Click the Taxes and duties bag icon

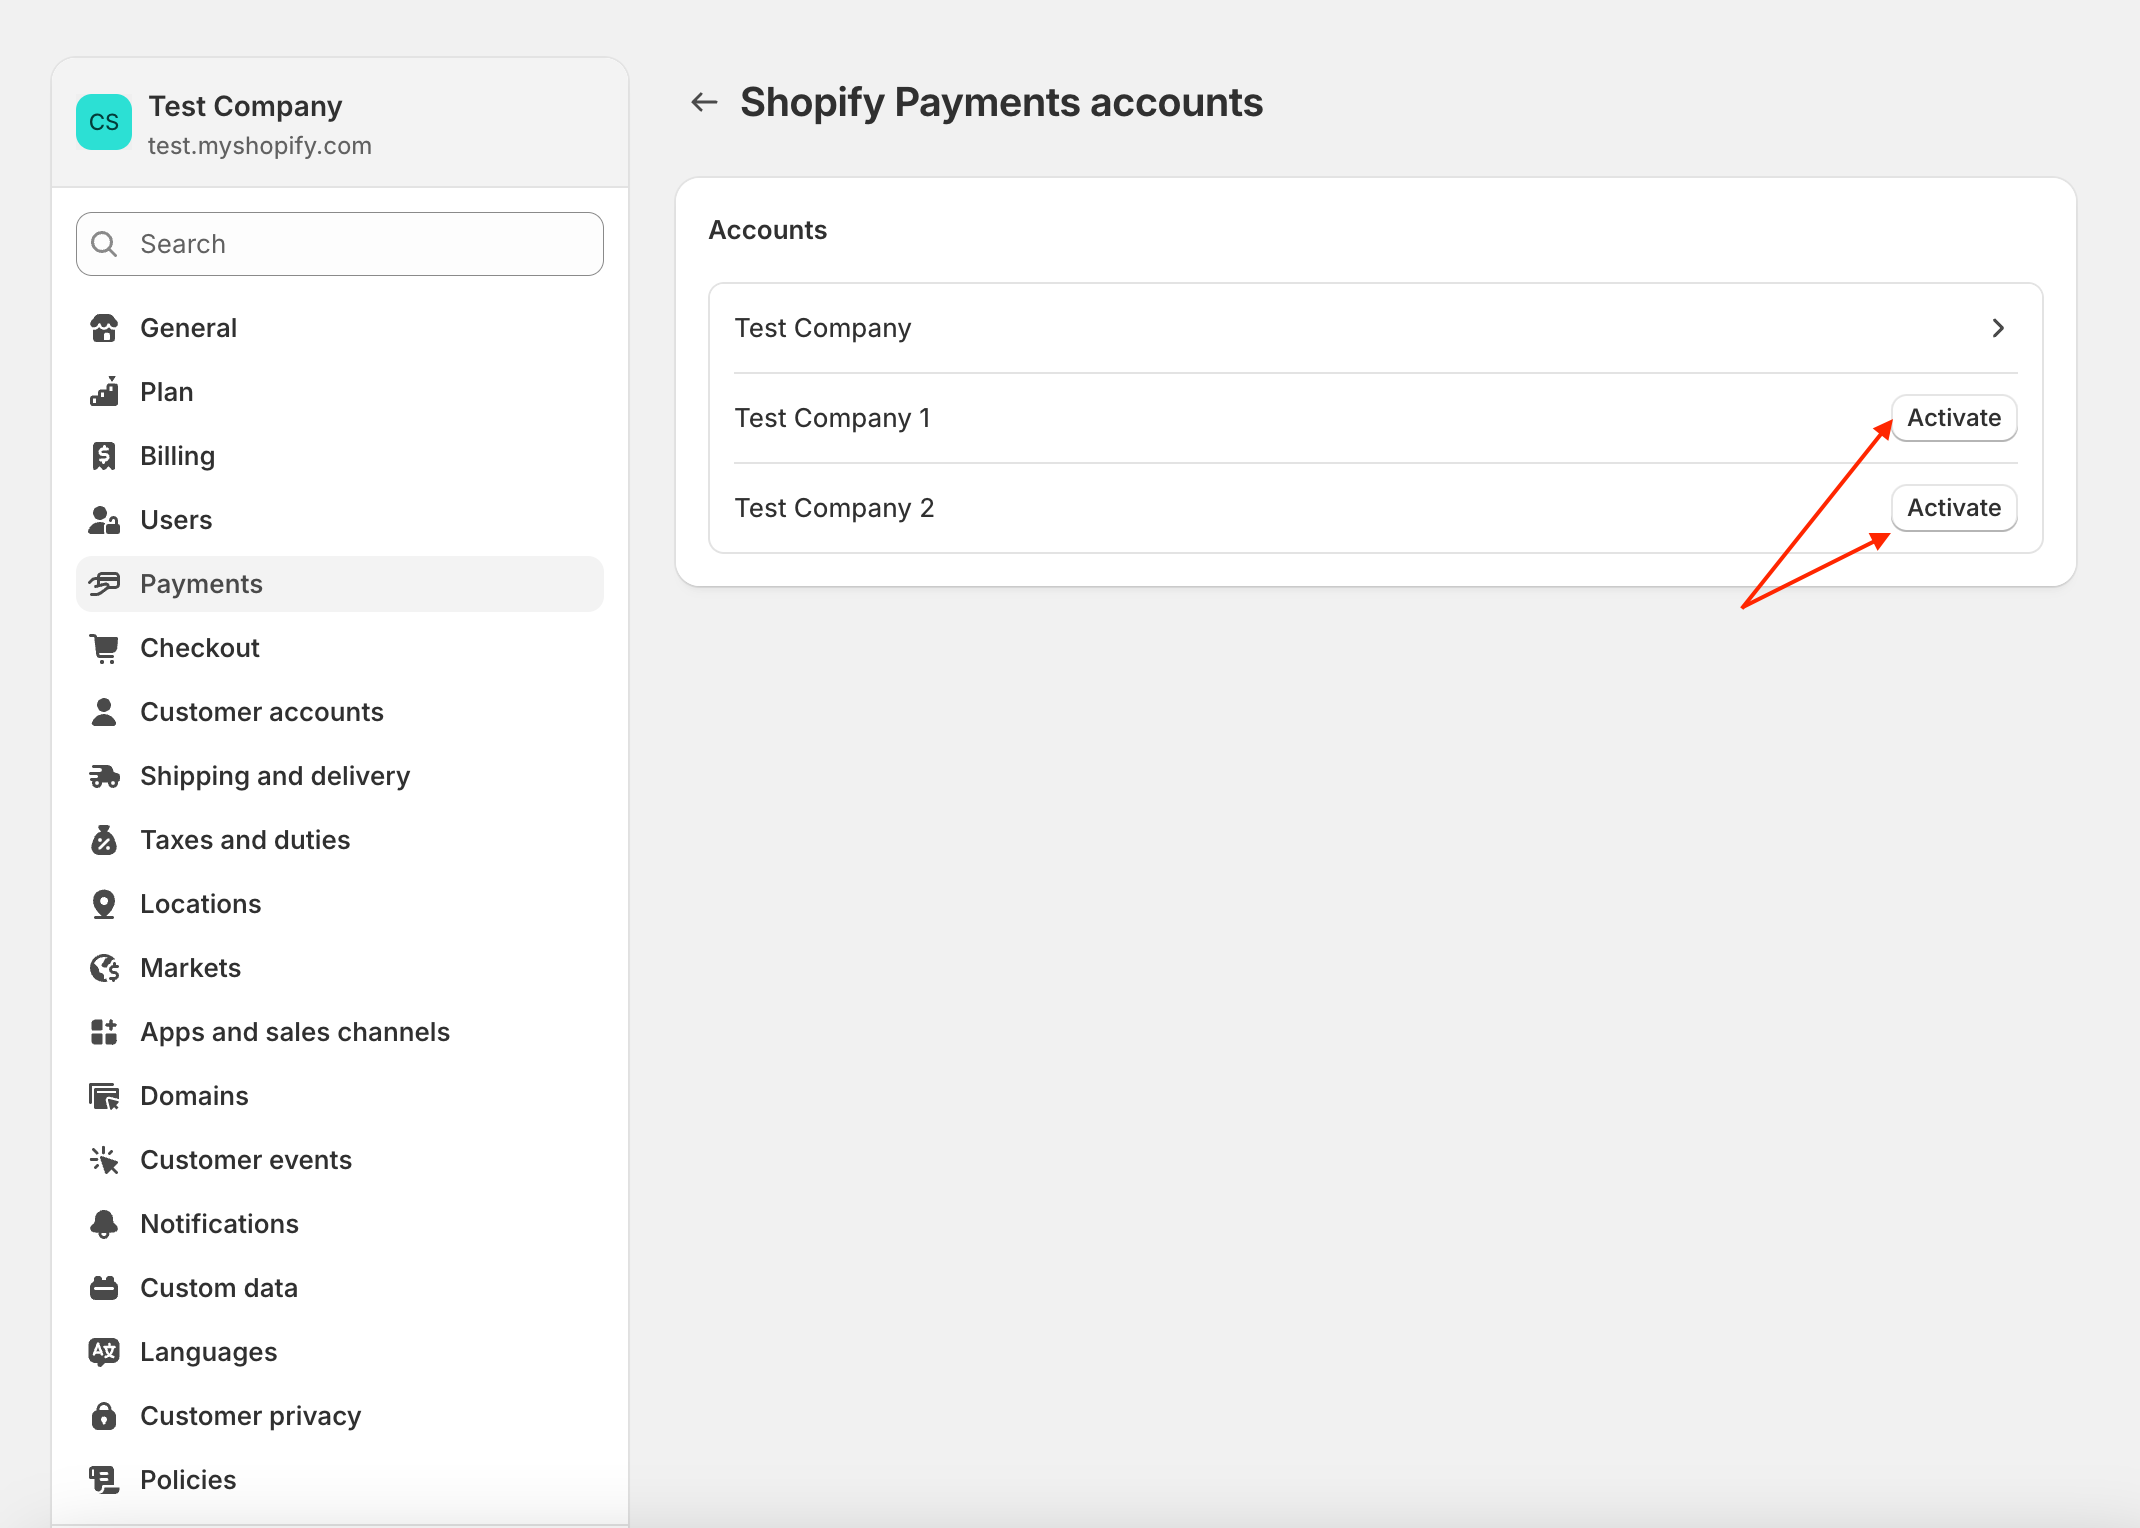pos(104,840)
